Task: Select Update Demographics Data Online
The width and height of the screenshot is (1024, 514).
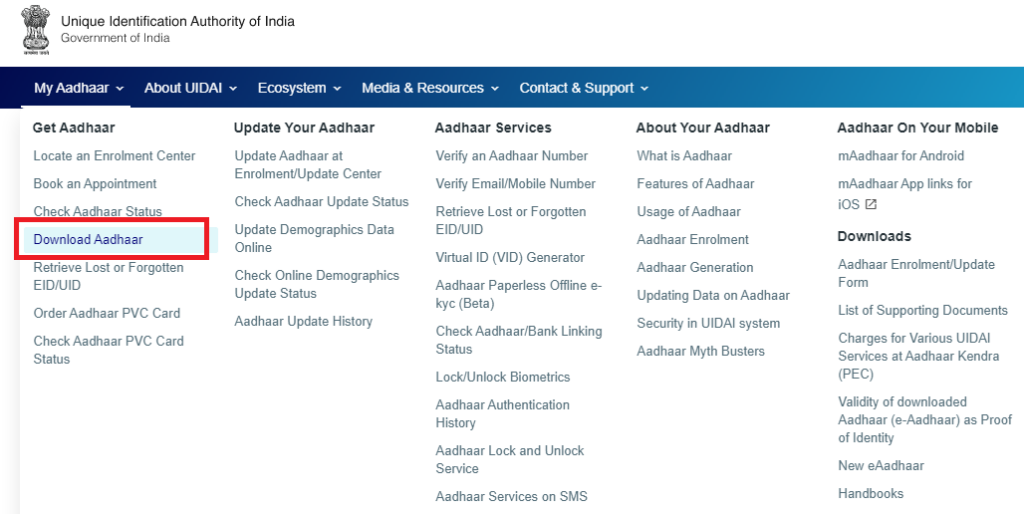Action: tap(314, 238)
